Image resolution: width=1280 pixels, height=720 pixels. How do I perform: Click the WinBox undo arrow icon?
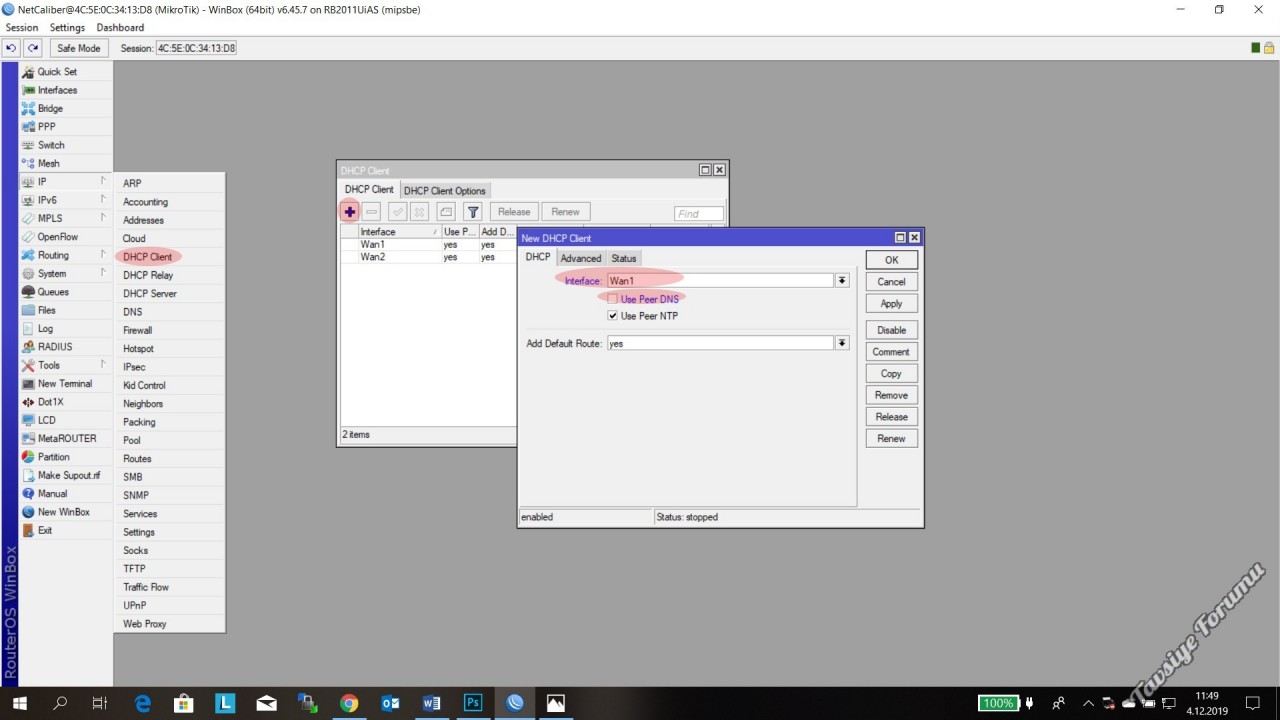click(x=11, y=48)
